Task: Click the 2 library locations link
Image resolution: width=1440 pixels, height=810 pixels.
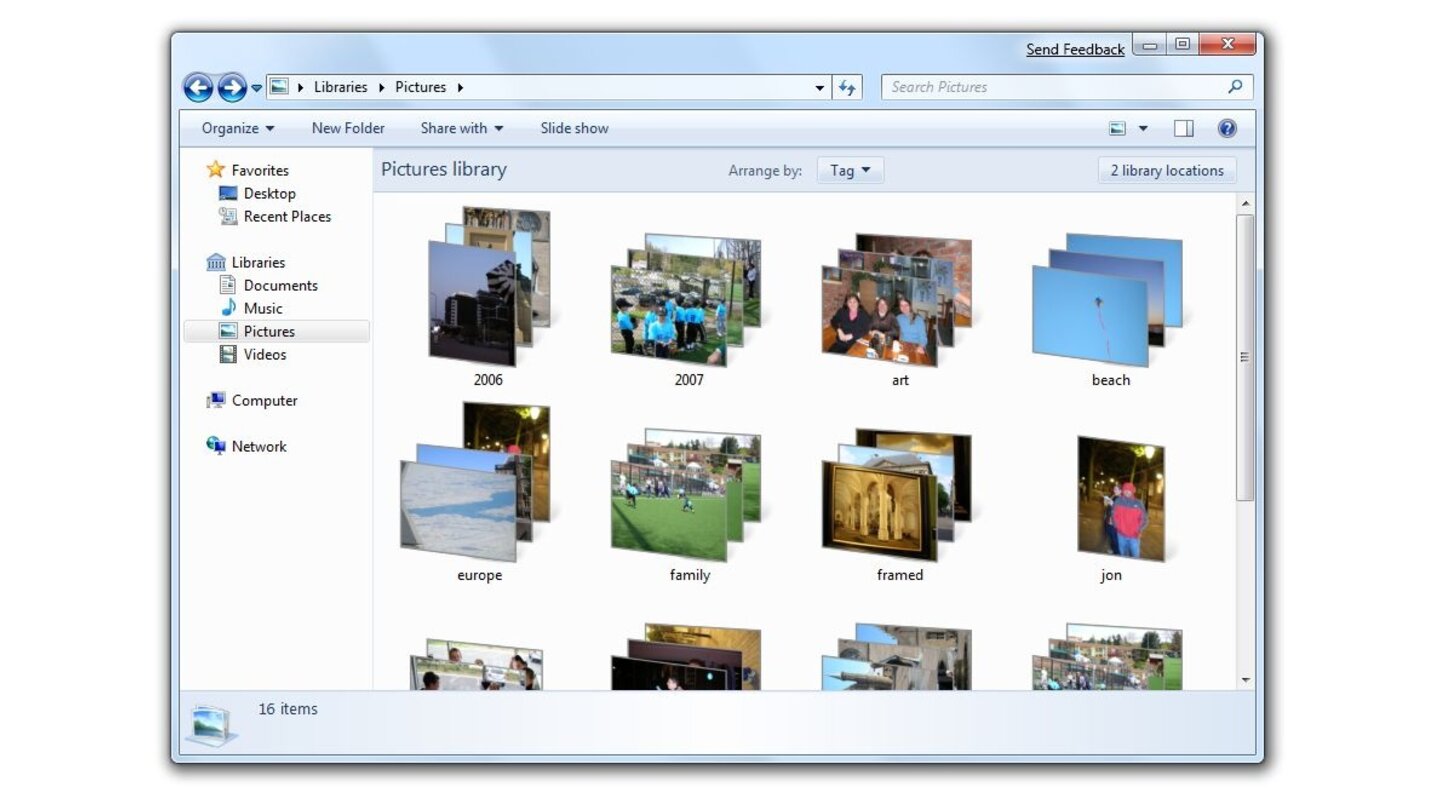Action: pos(1167,170)
